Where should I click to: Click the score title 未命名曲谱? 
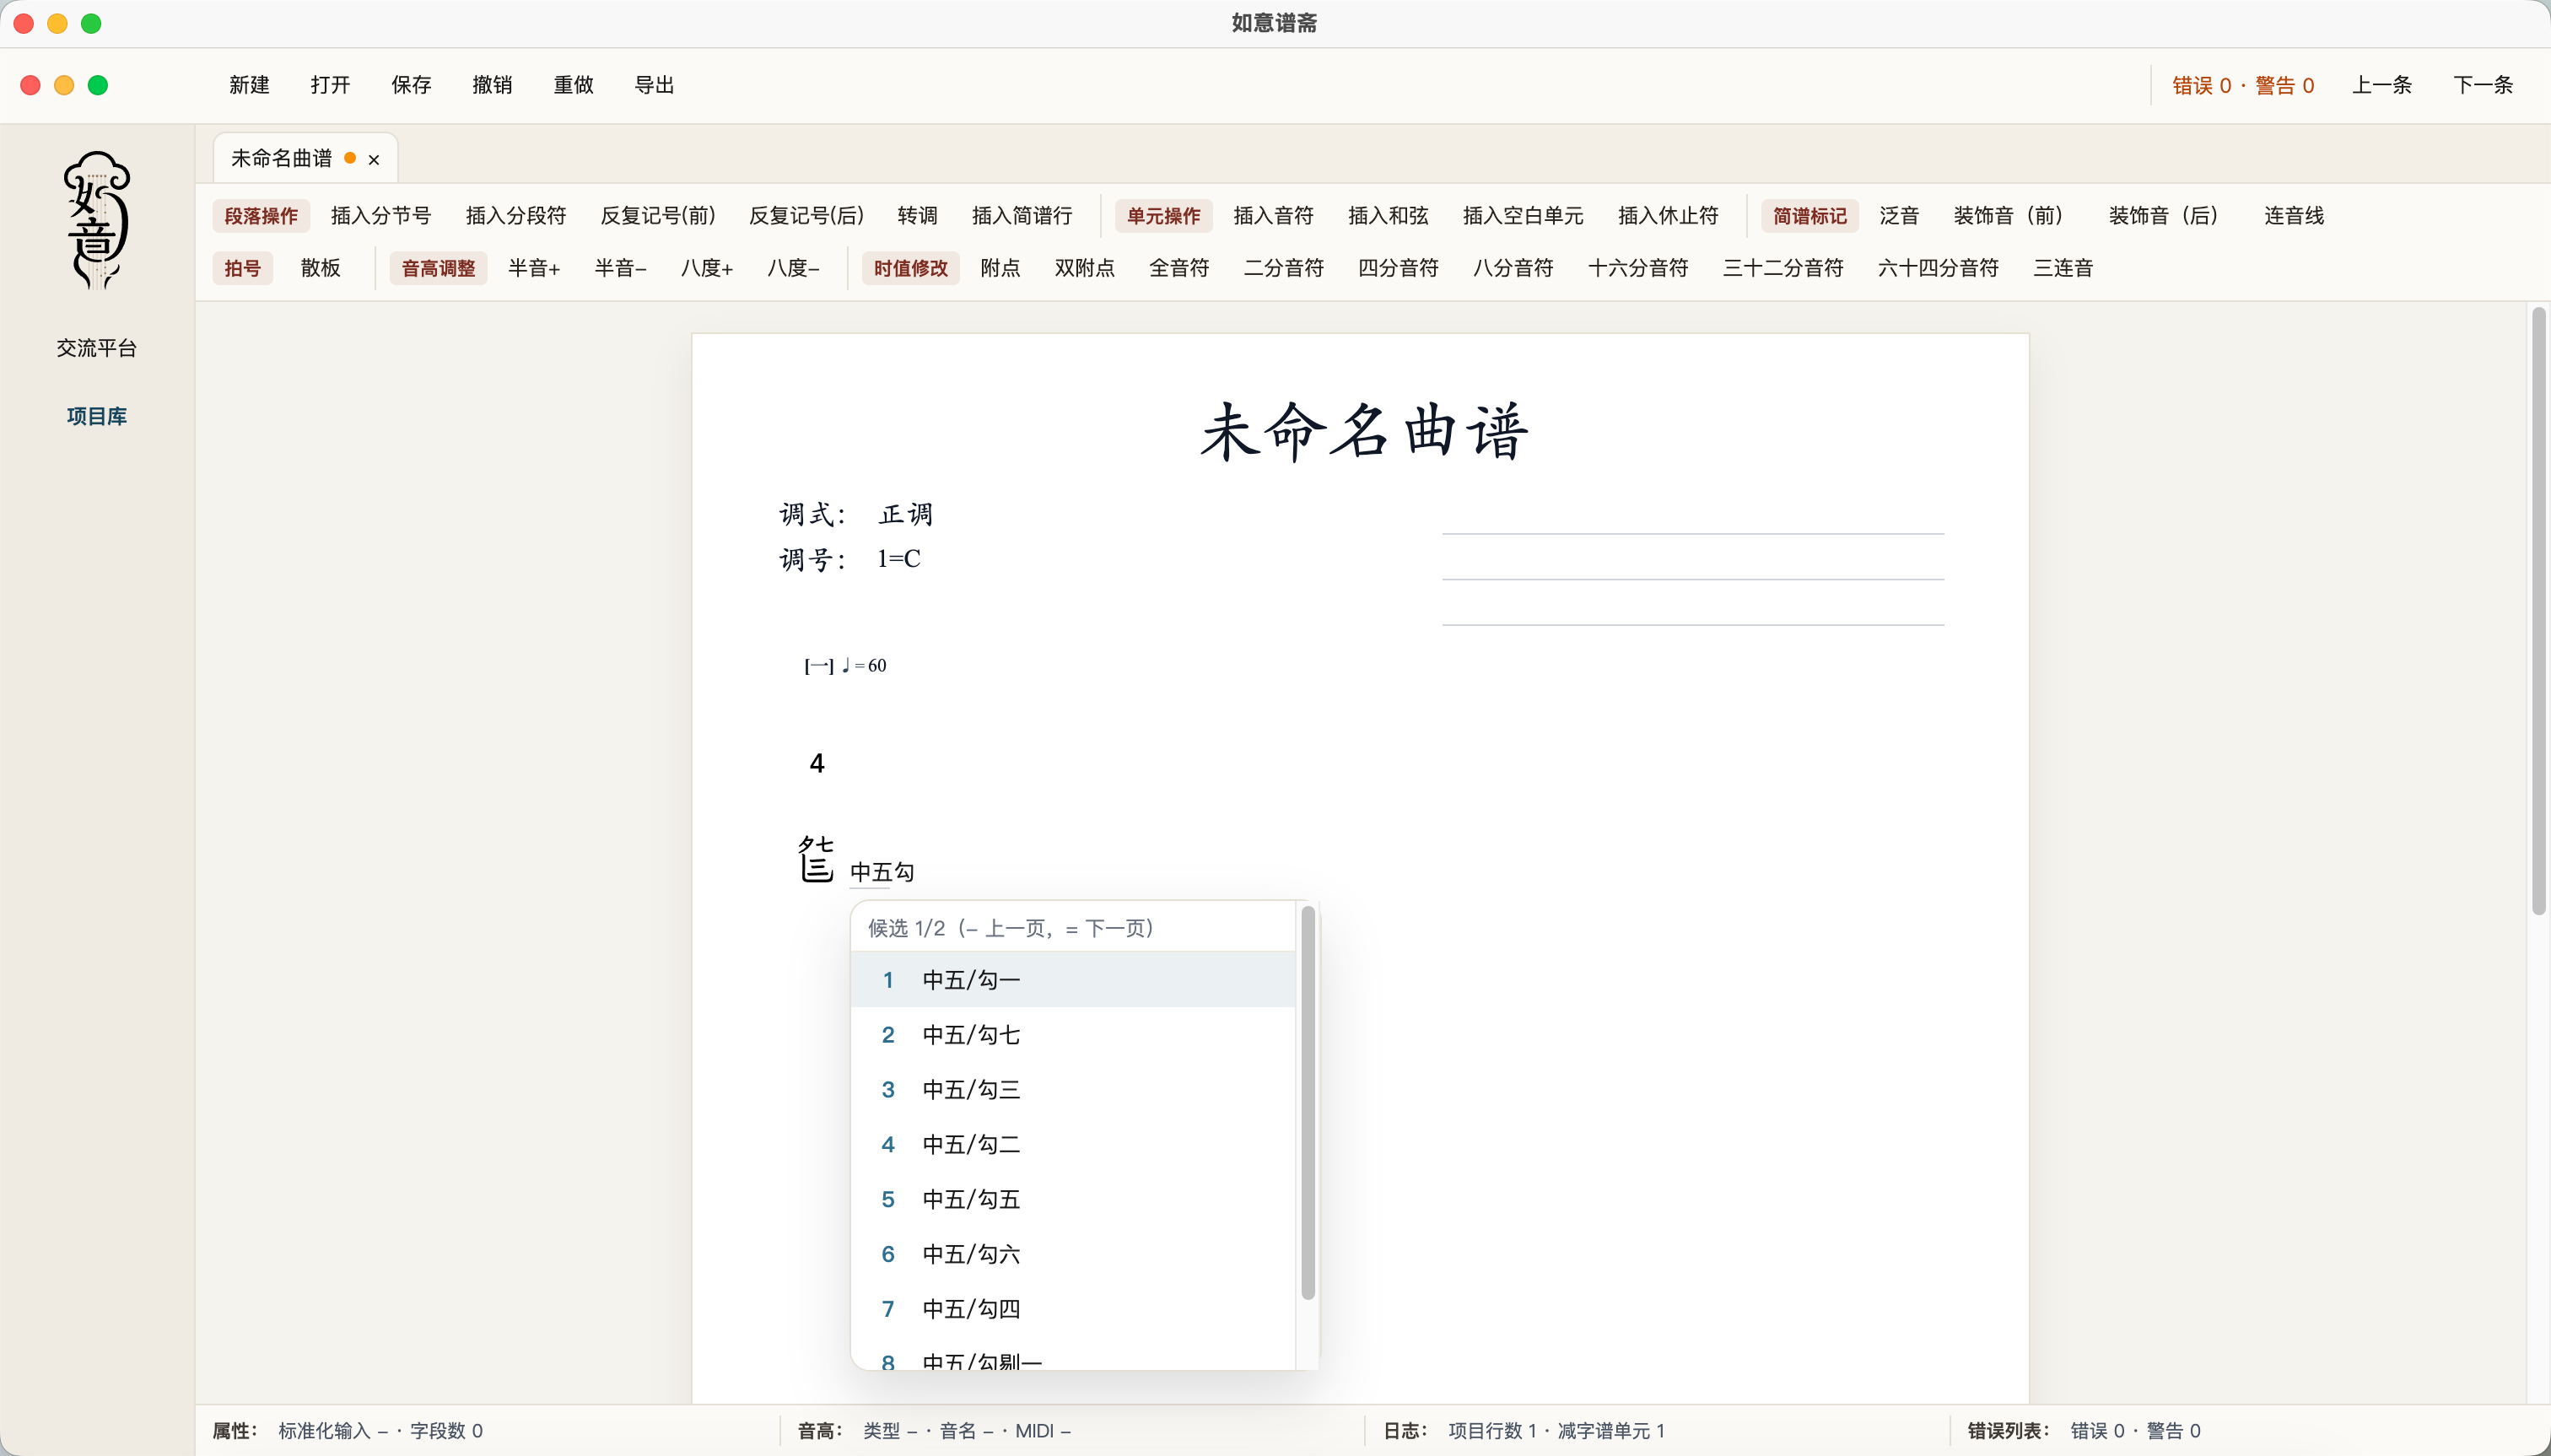click(1364, 432)
